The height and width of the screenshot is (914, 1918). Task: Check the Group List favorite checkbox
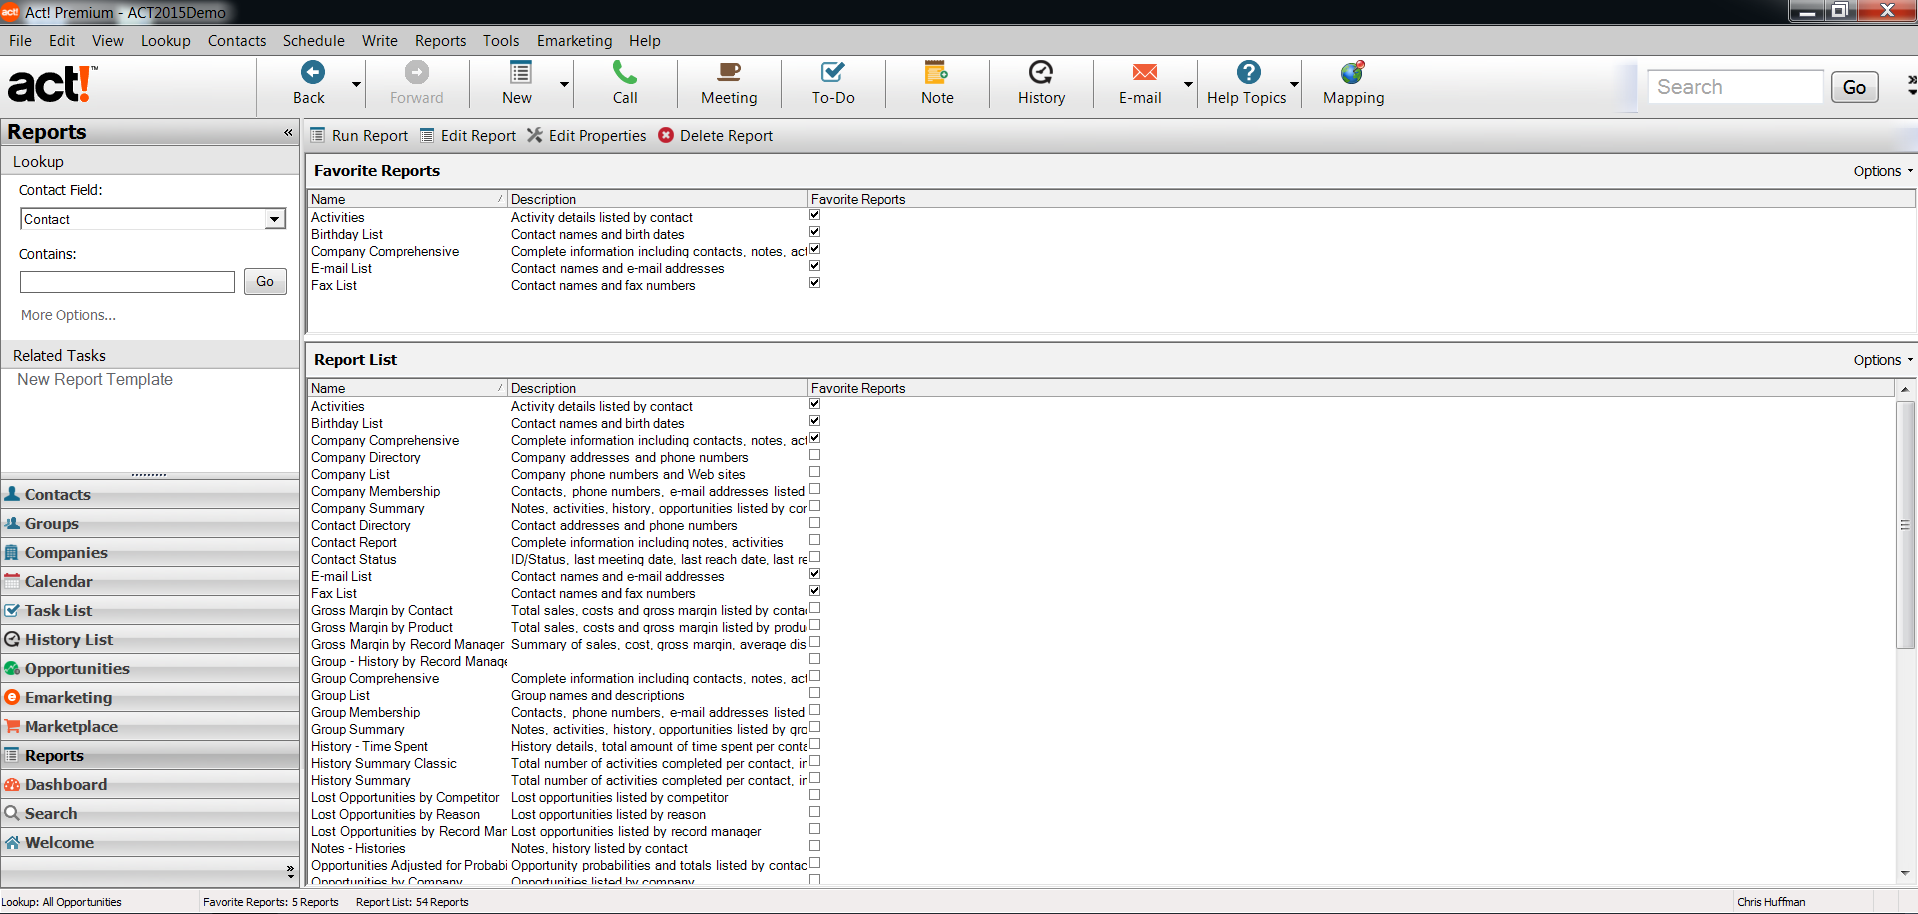point(814,693)
